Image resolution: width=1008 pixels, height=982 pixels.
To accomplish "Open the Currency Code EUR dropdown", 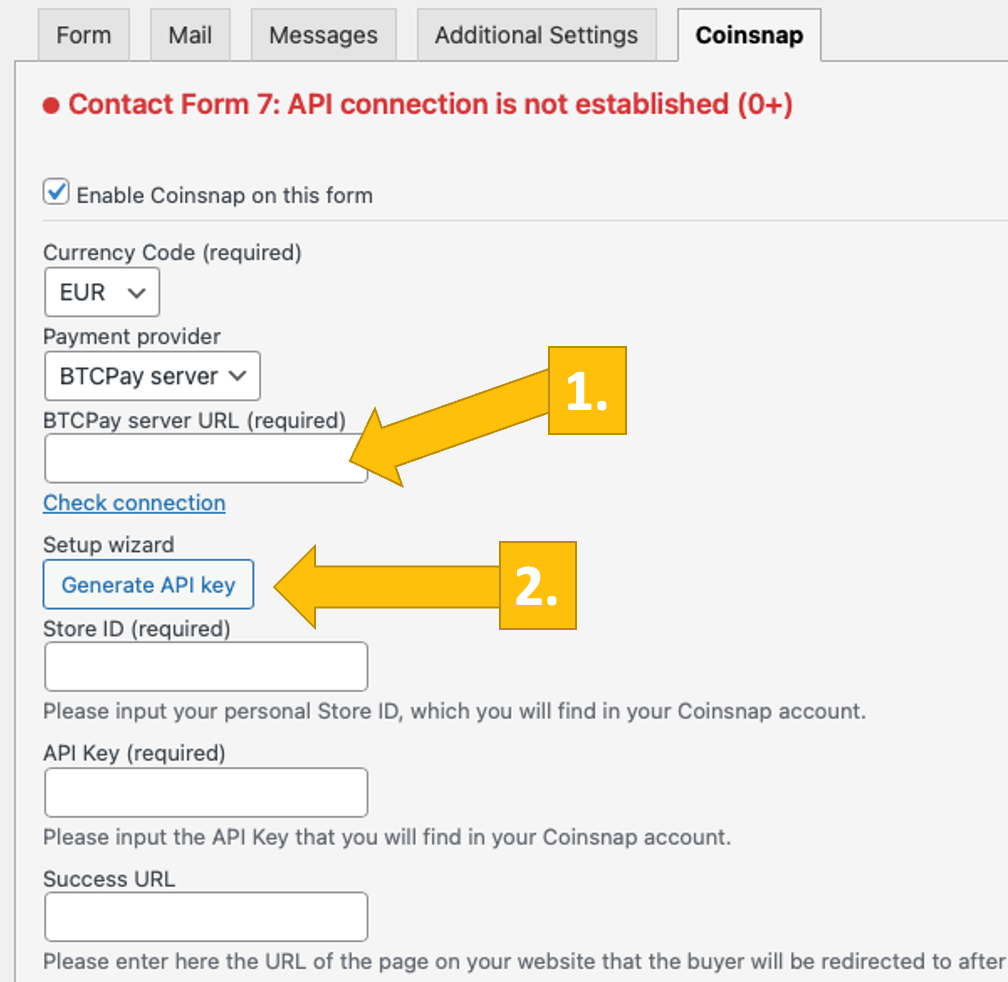I will point(101,293).
